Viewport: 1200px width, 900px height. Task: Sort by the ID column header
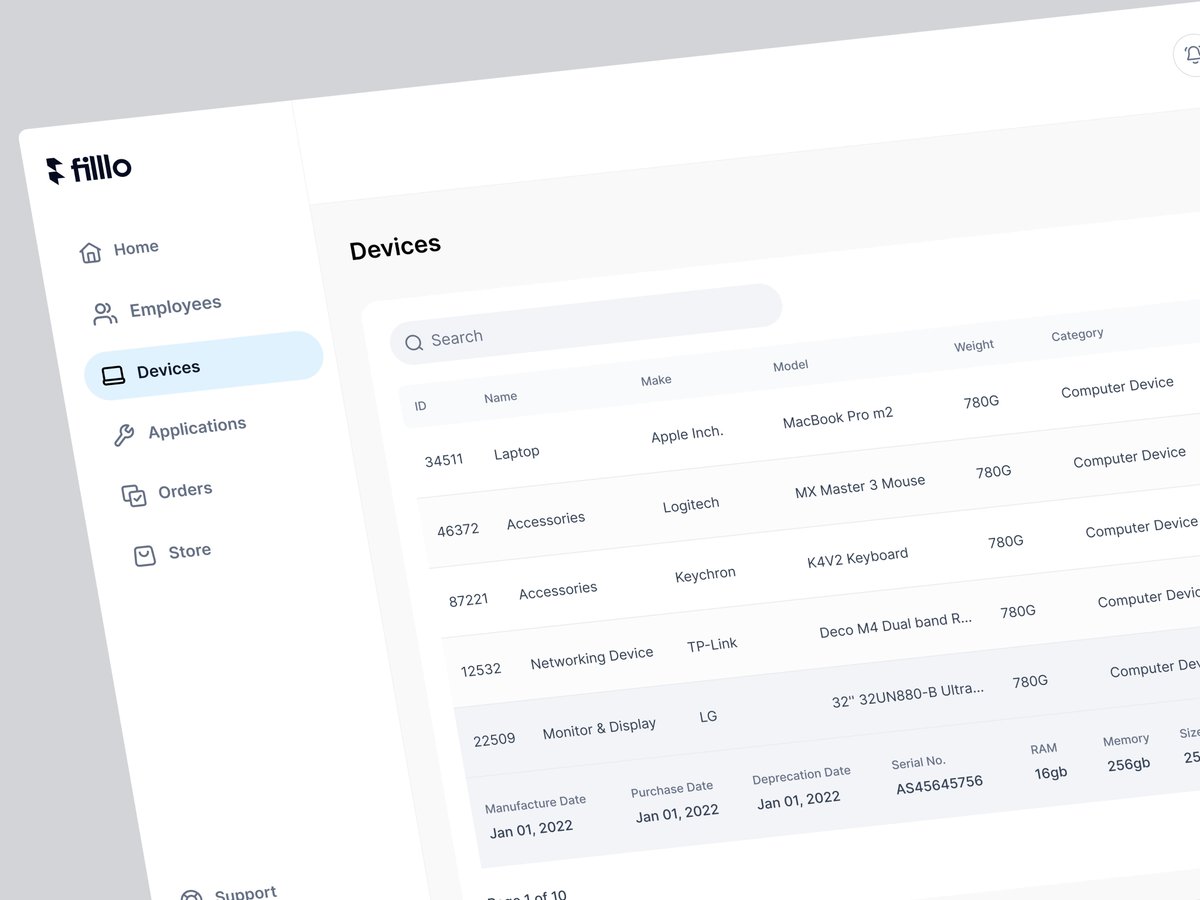coord(420,406)
